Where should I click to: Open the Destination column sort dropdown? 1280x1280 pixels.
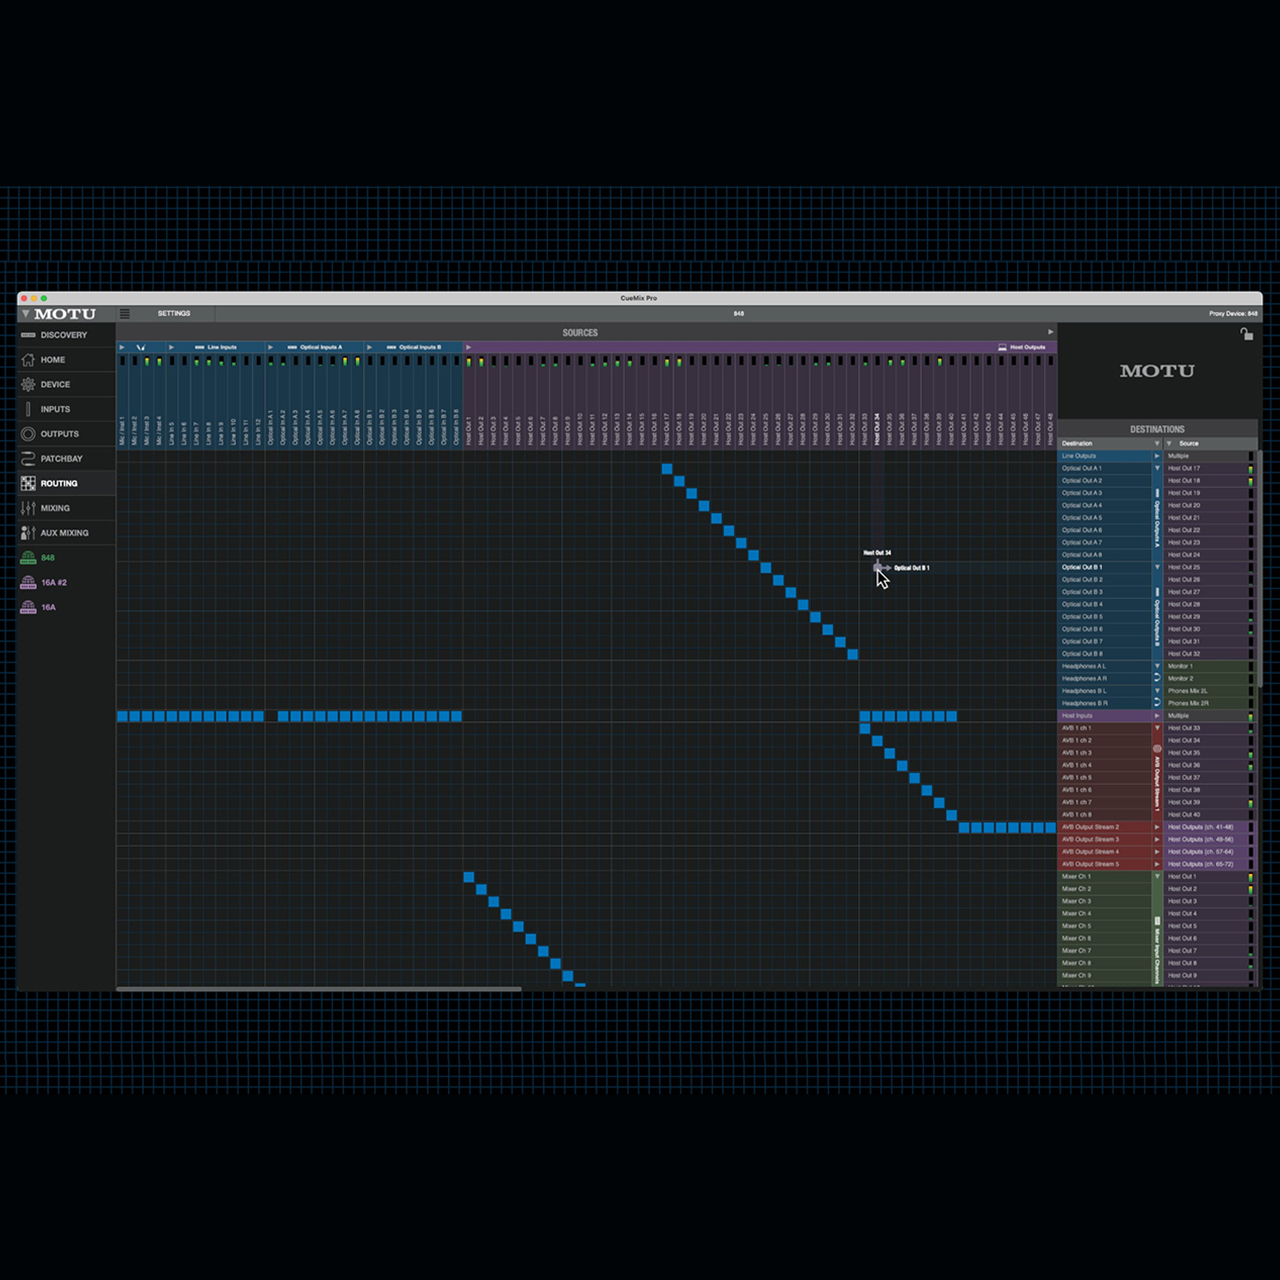1157,443
